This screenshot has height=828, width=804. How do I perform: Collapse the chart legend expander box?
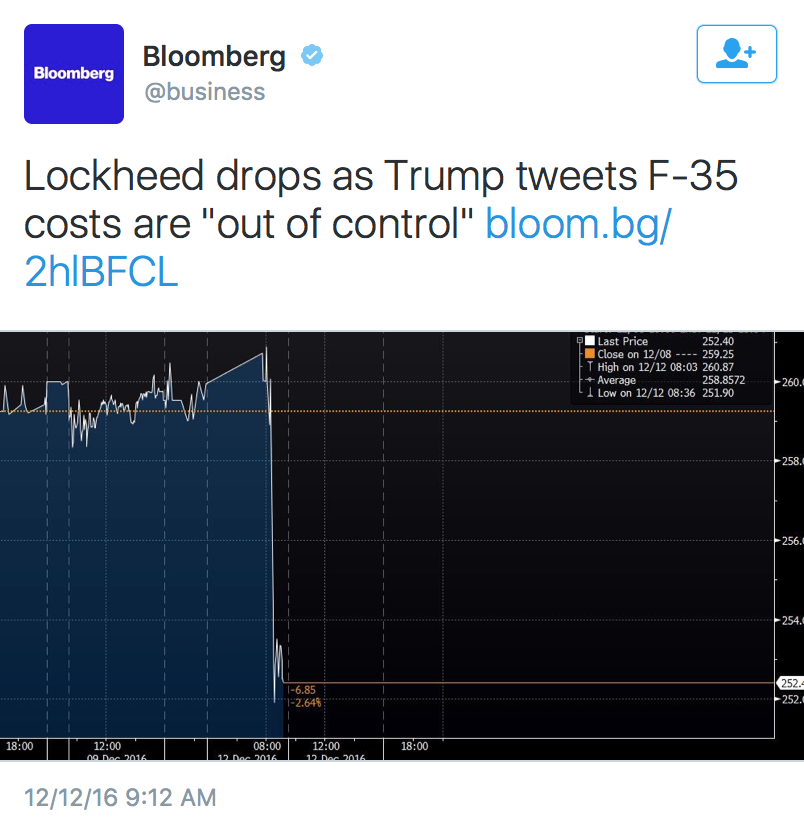[x=580, y=341]
